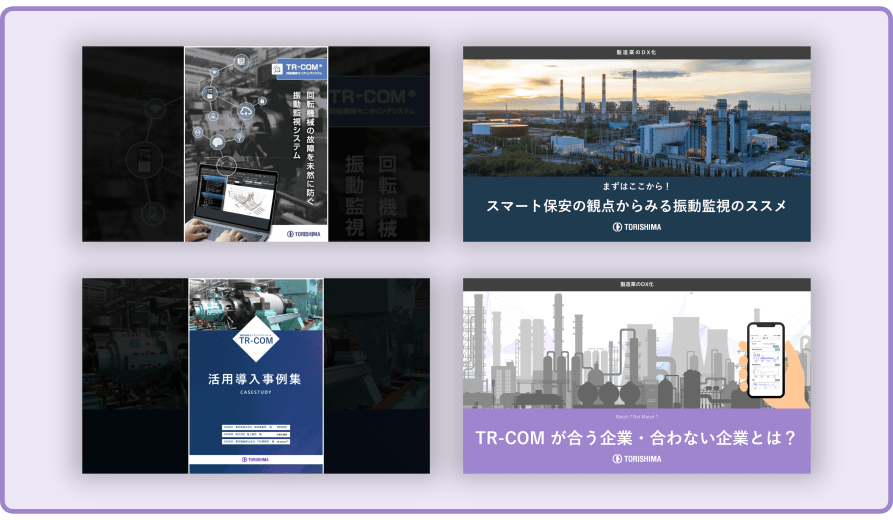Click the TORISHIMA logo on case study cover
This screenshot has width=893, height=520.
click(255, 459)
